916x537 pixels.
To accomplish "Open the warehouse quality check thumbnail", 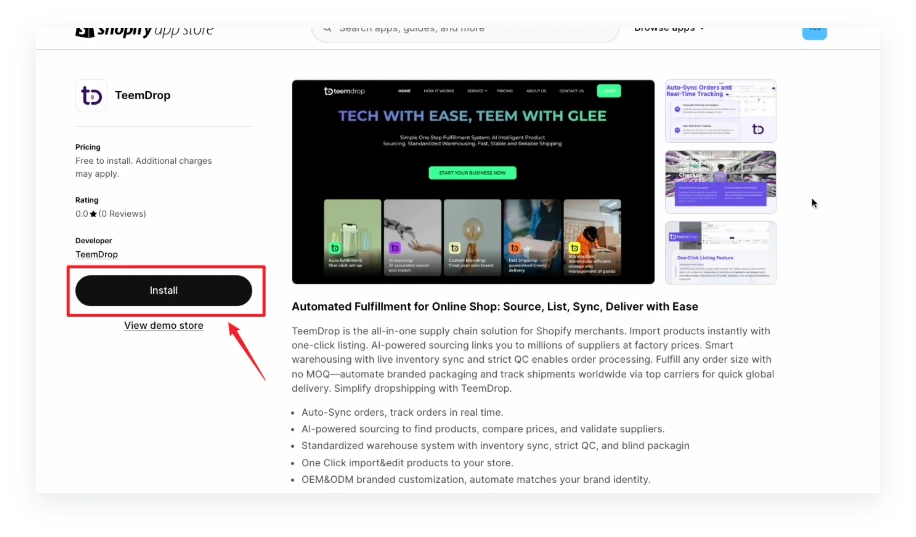I will (720, 182).
